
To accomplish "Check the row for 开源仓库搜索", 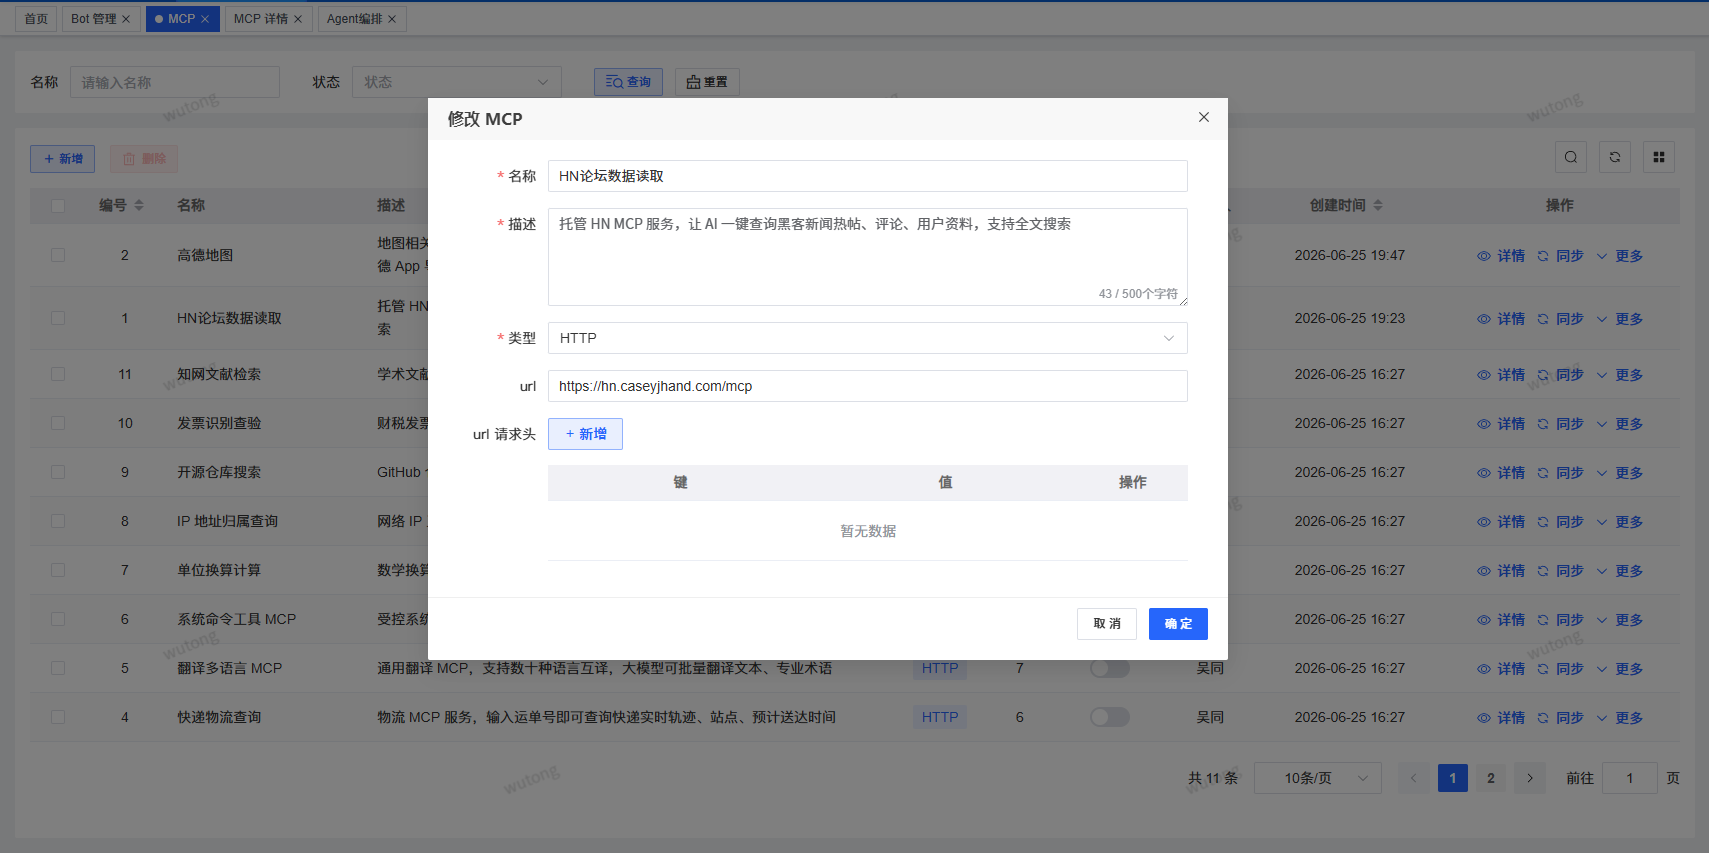I will pos(58,472).
